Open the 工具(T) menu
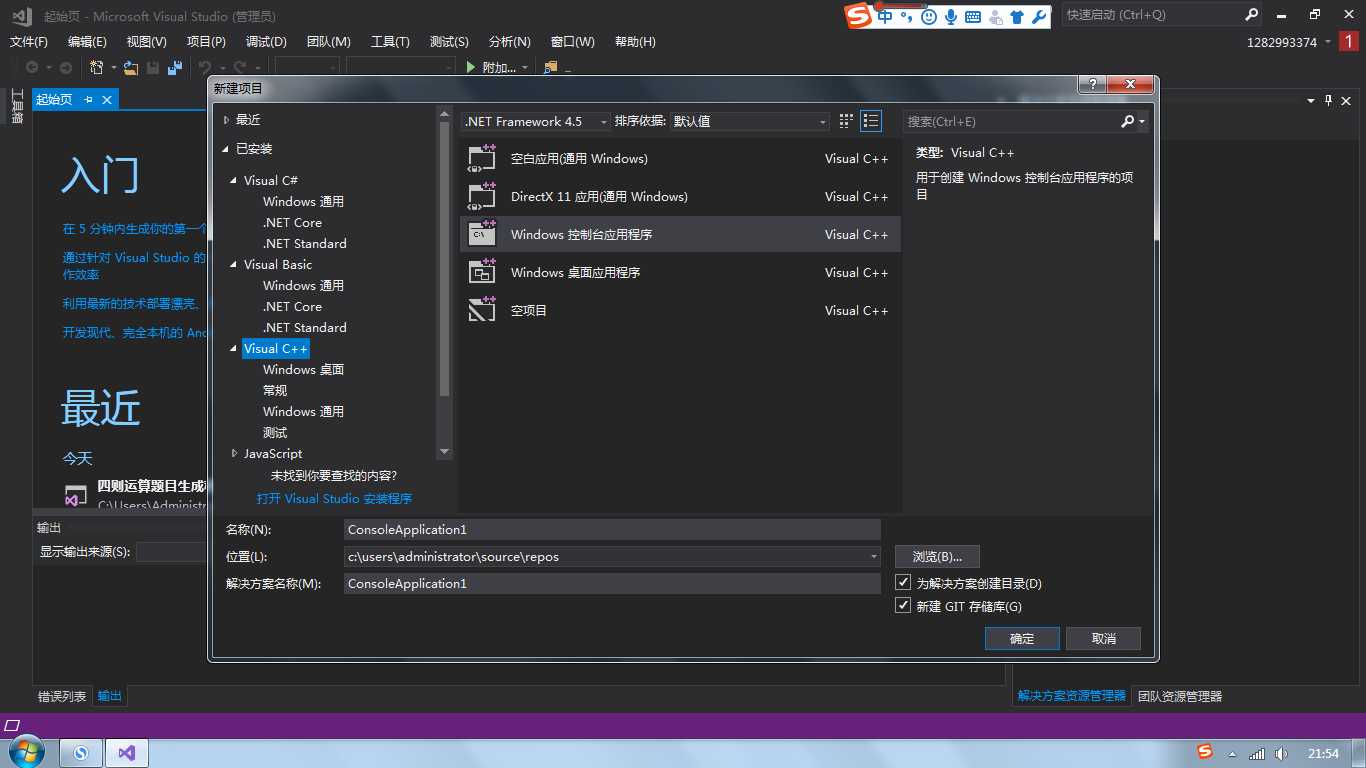The image size is (1366, 768). [390, 42]
